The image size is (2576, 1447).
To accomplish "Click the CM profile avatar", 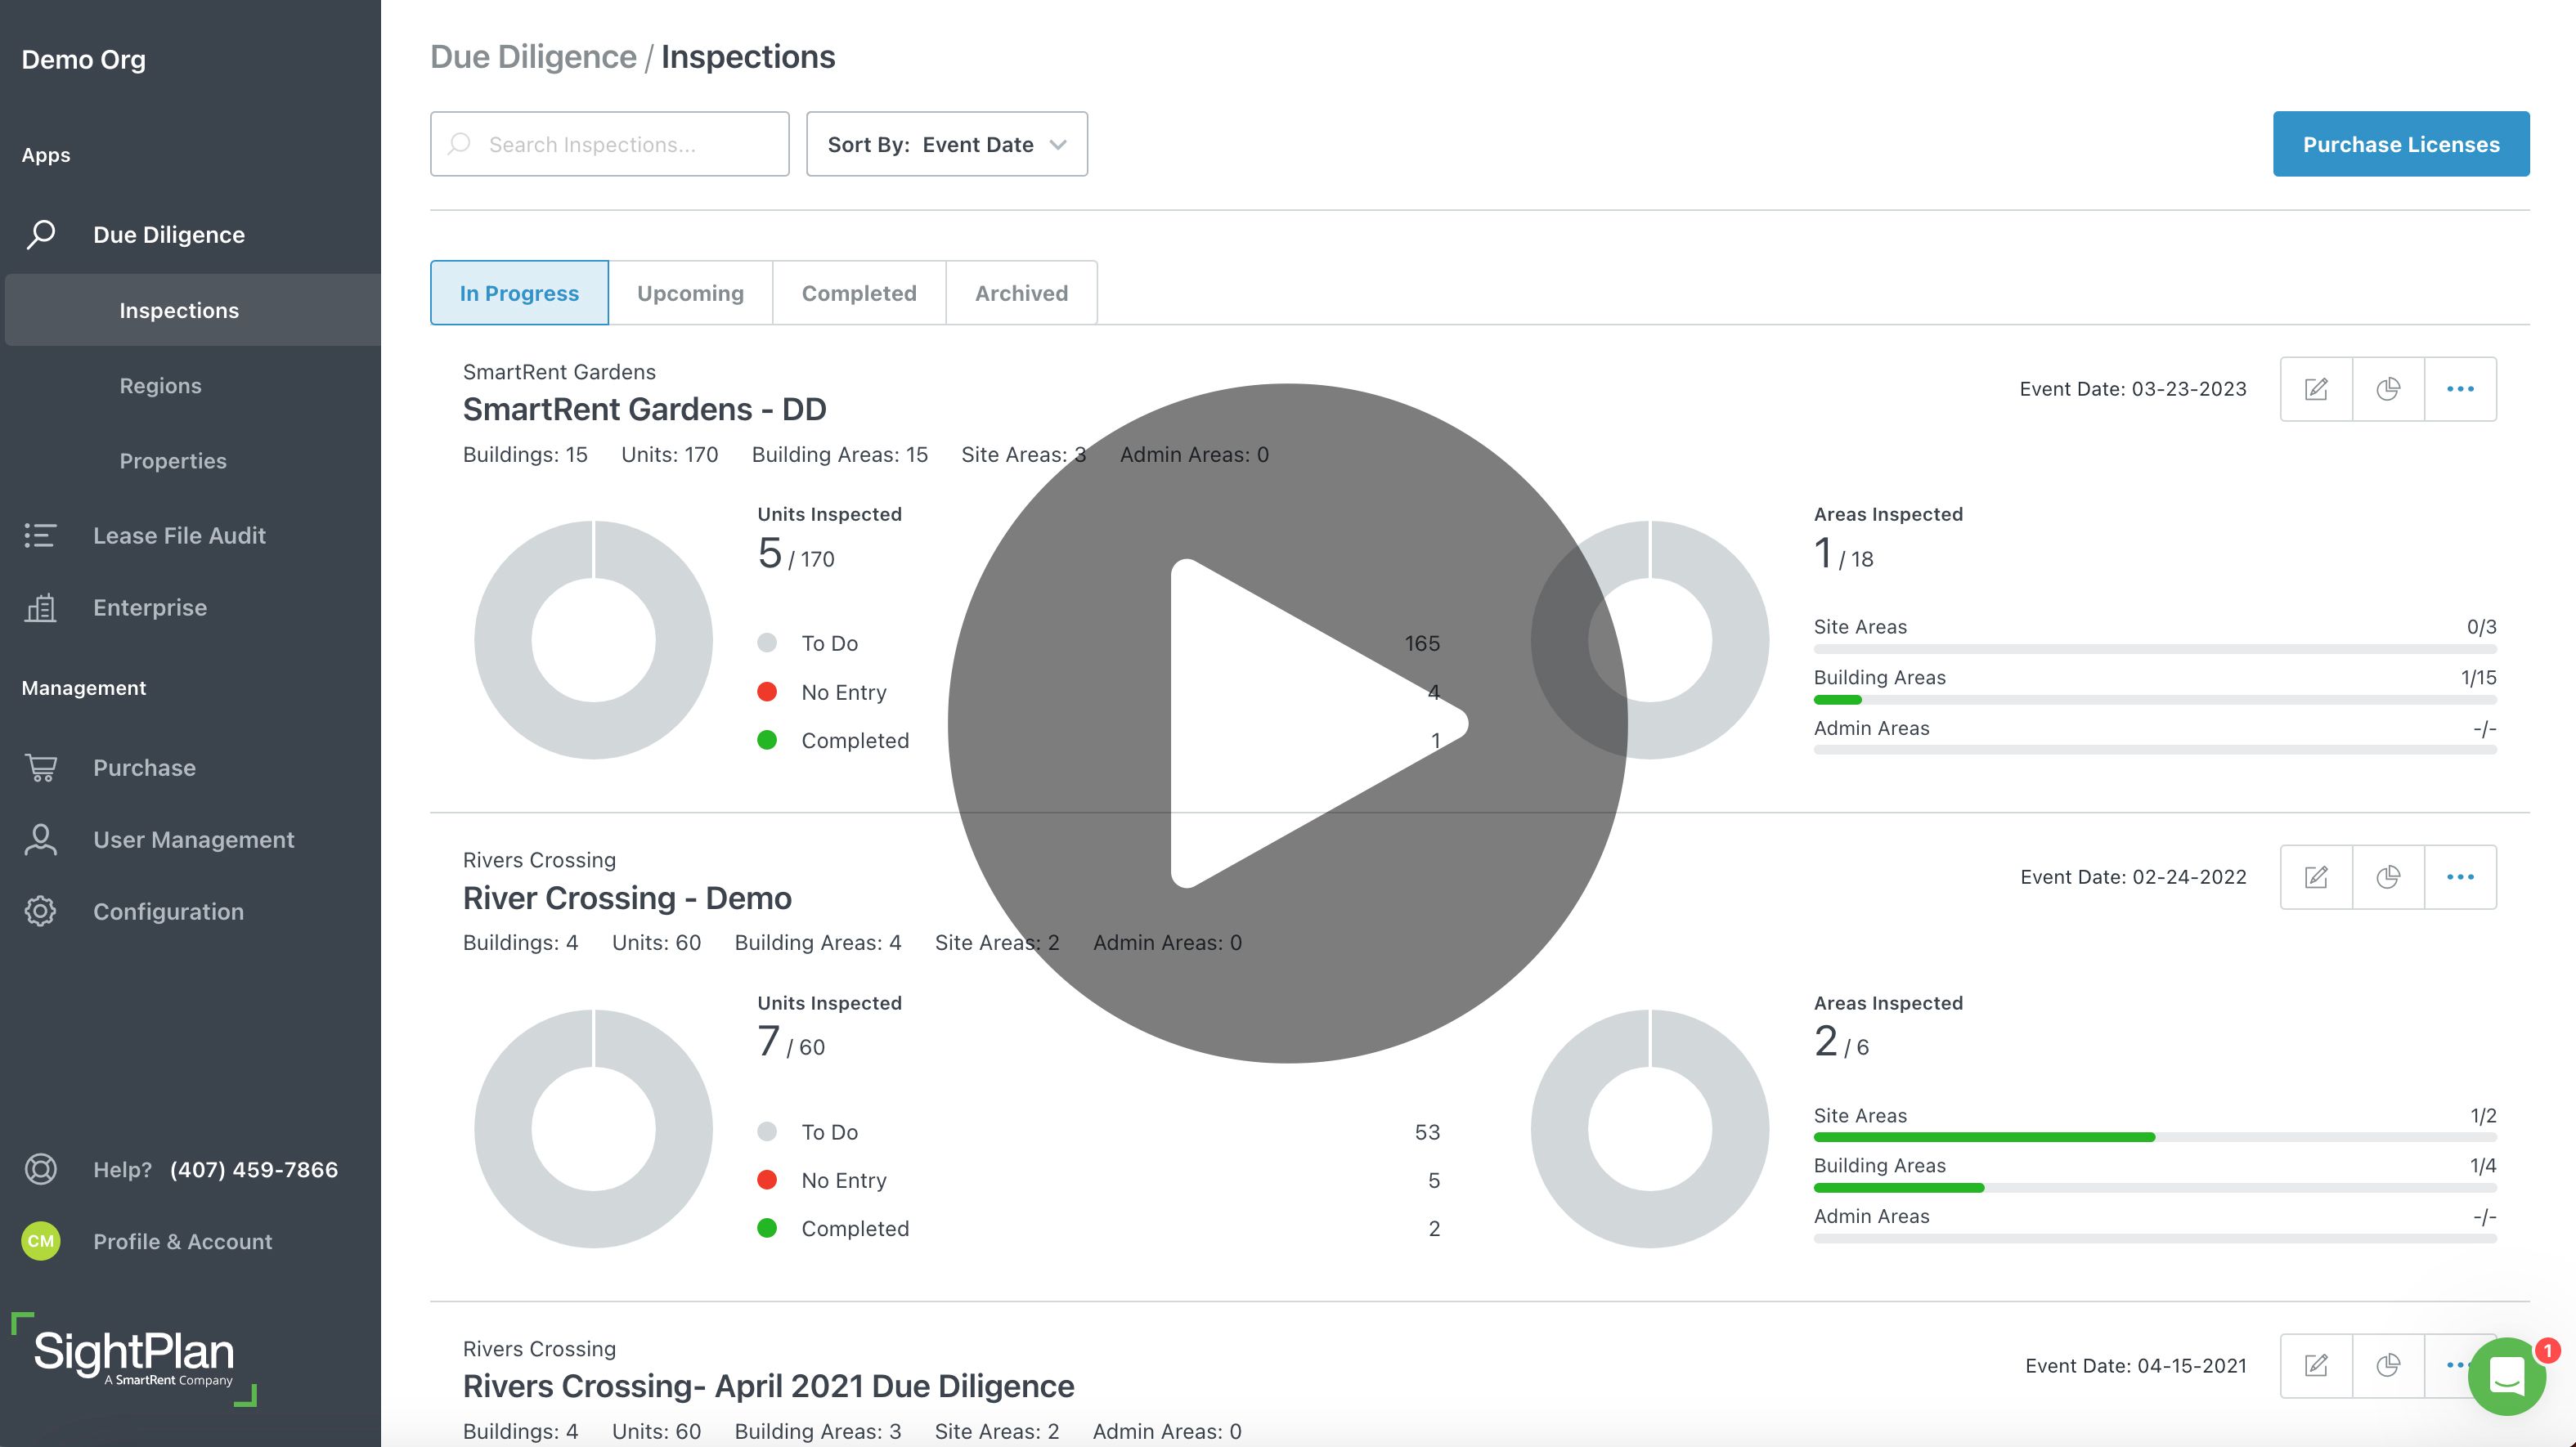I will [41, 1241].
